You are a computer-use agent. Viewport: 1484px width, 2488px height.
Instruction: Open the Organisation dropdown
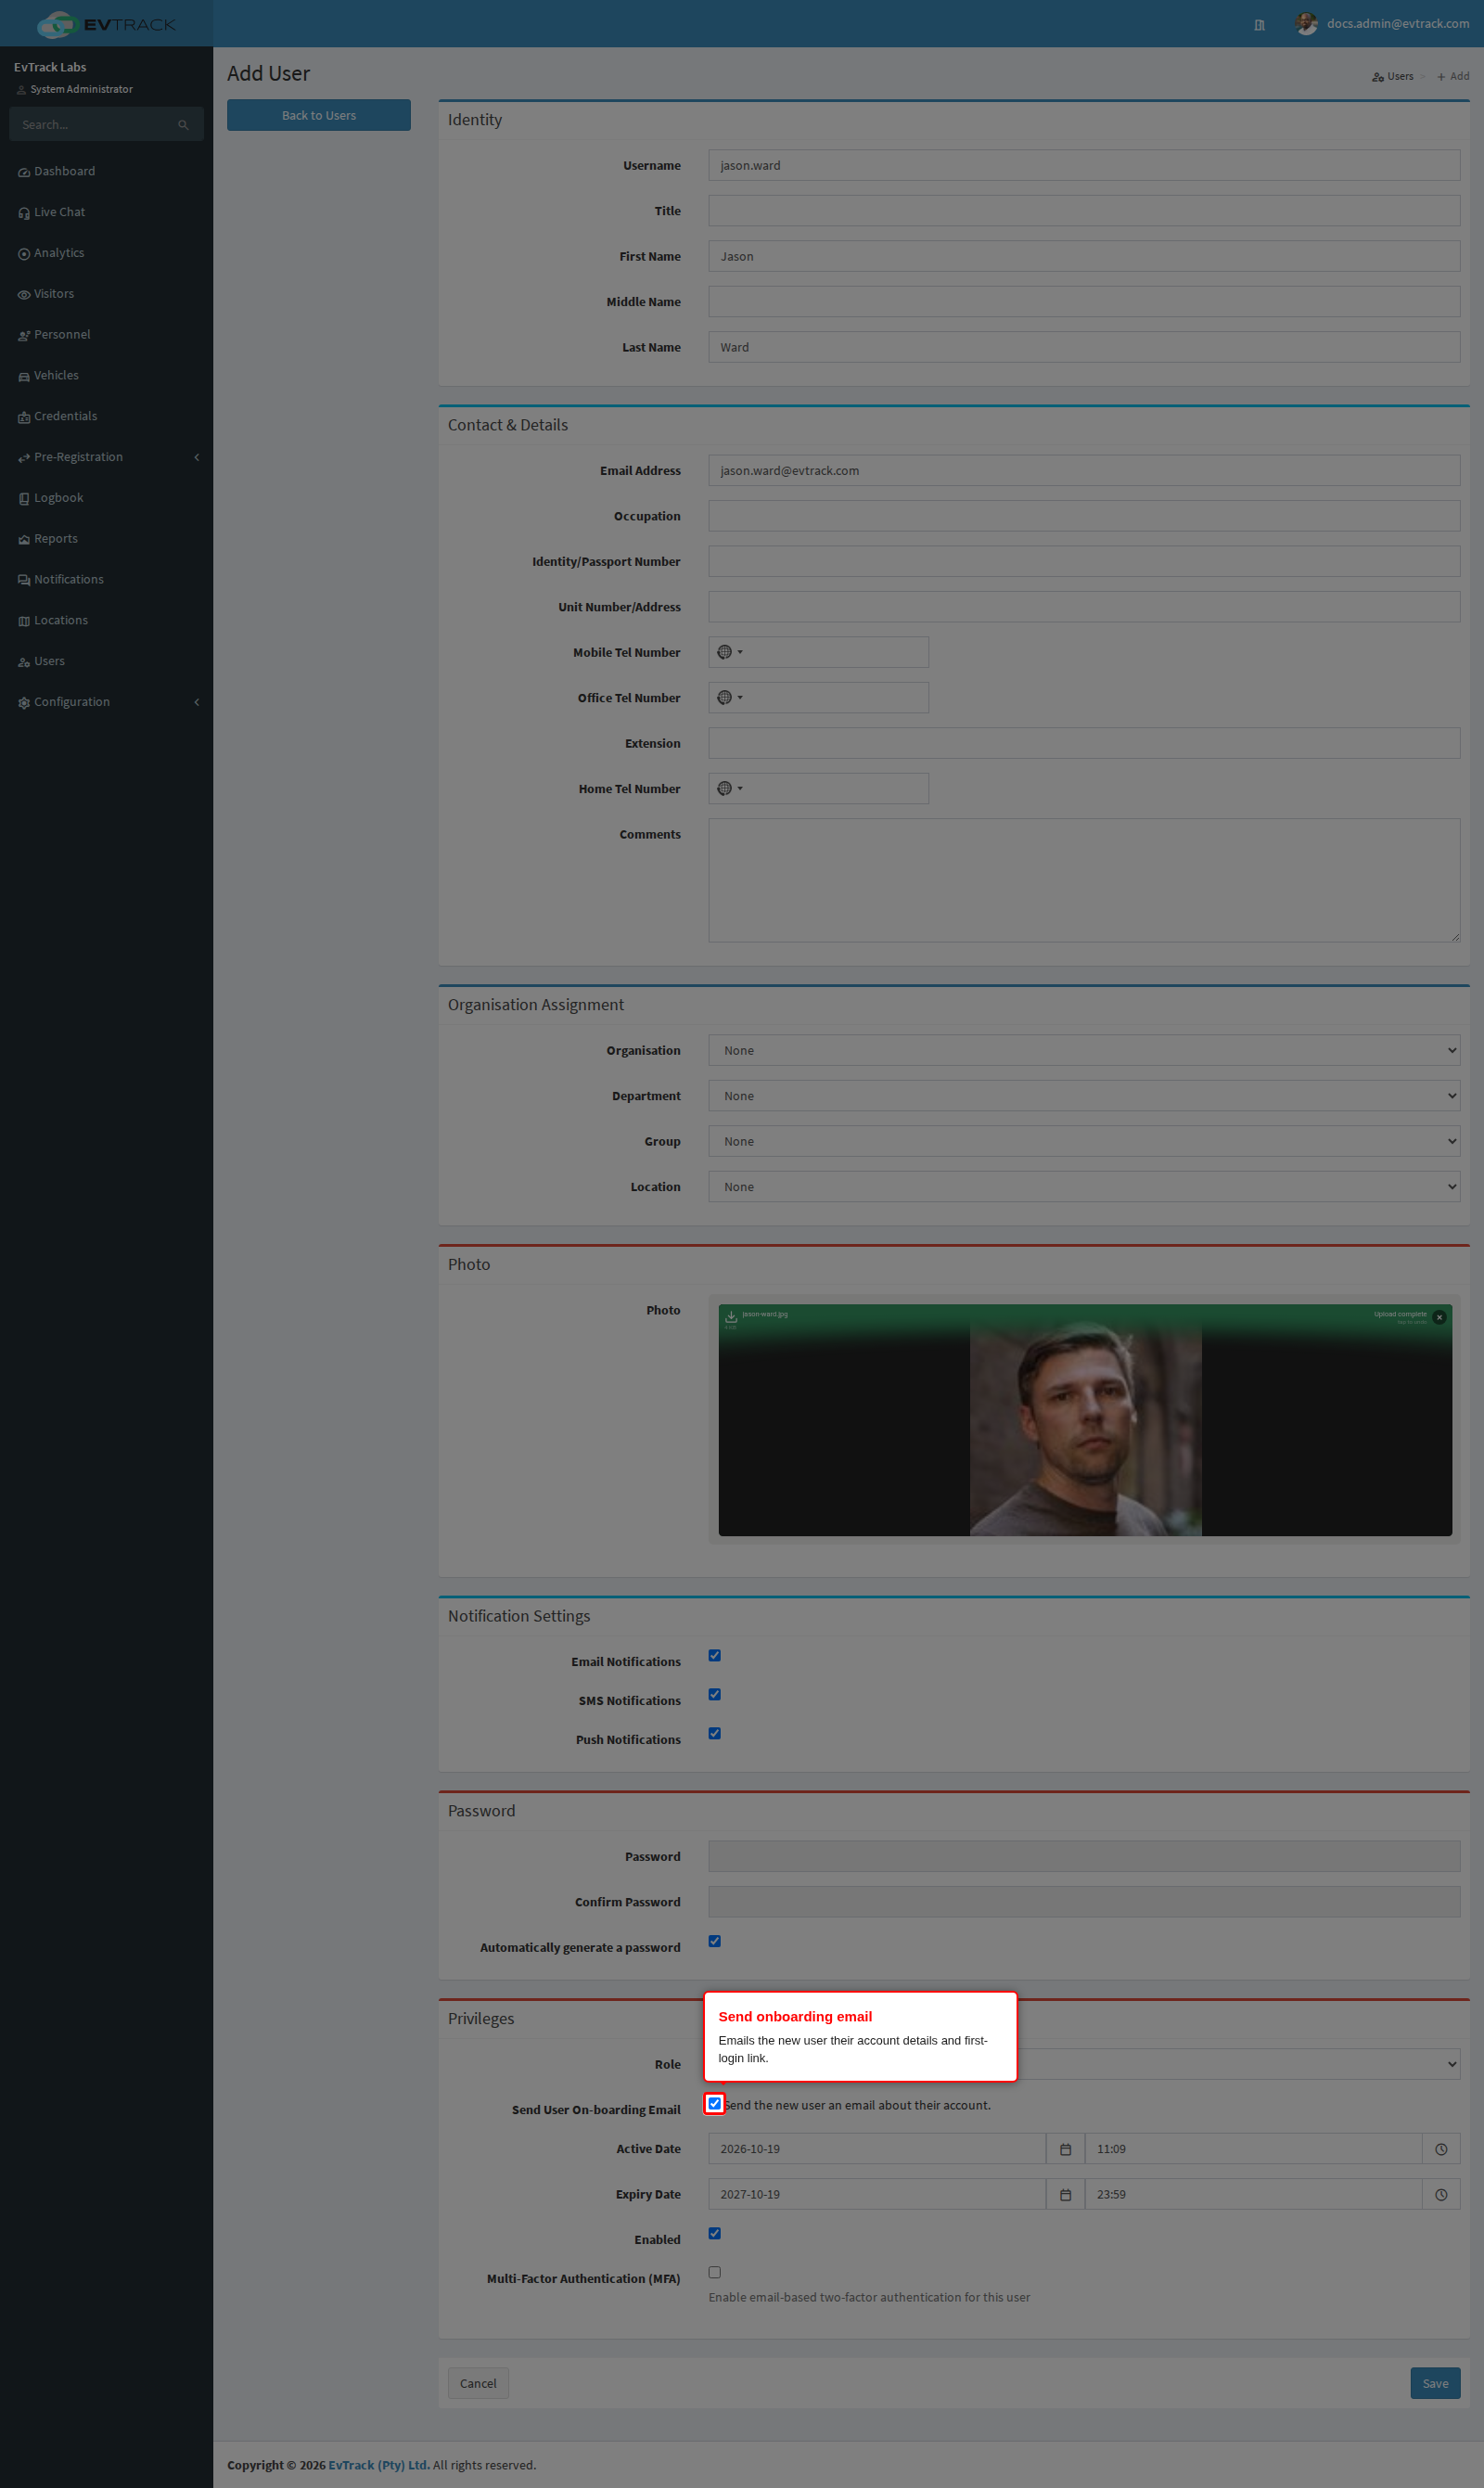[1084, 1050]
